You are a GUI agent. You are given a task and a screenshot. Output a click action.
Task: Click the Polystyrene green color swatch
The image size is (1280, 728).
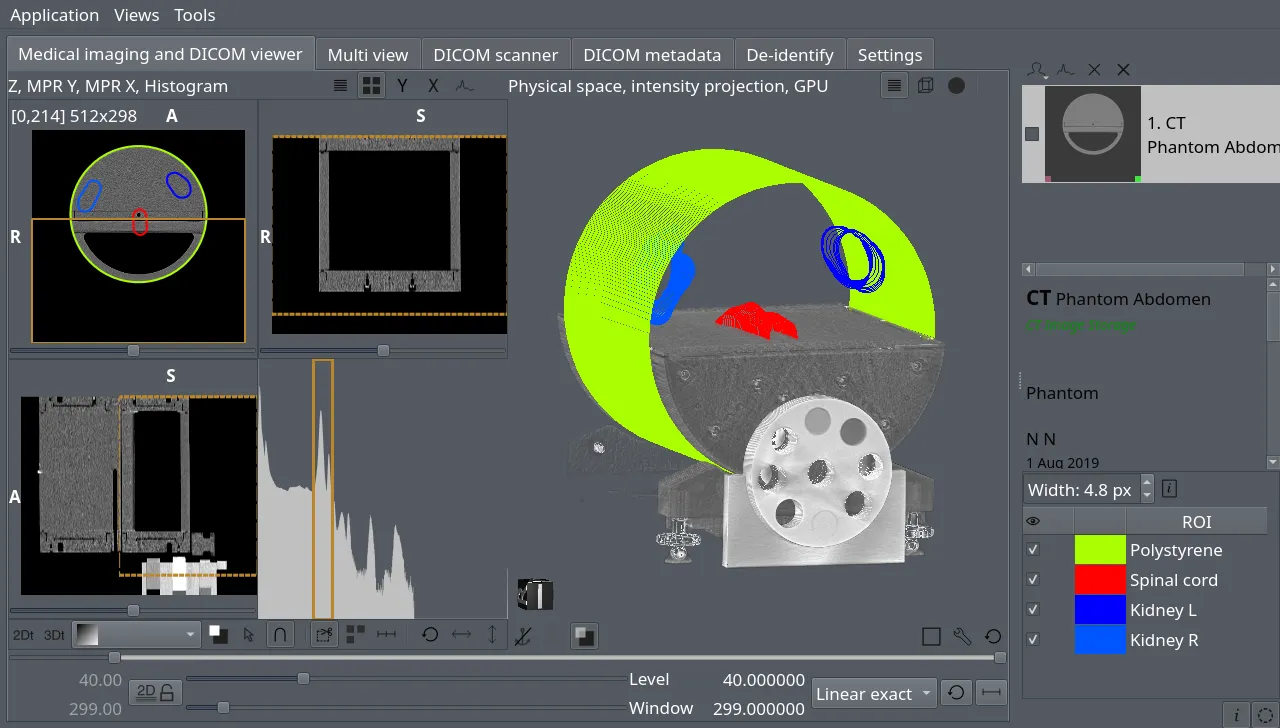pos(1100,550)
